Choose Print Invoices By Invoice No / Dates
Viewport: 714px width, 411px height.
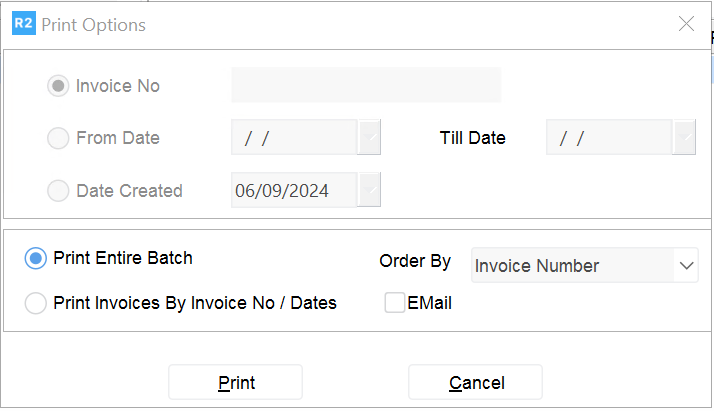click(37, 303)
